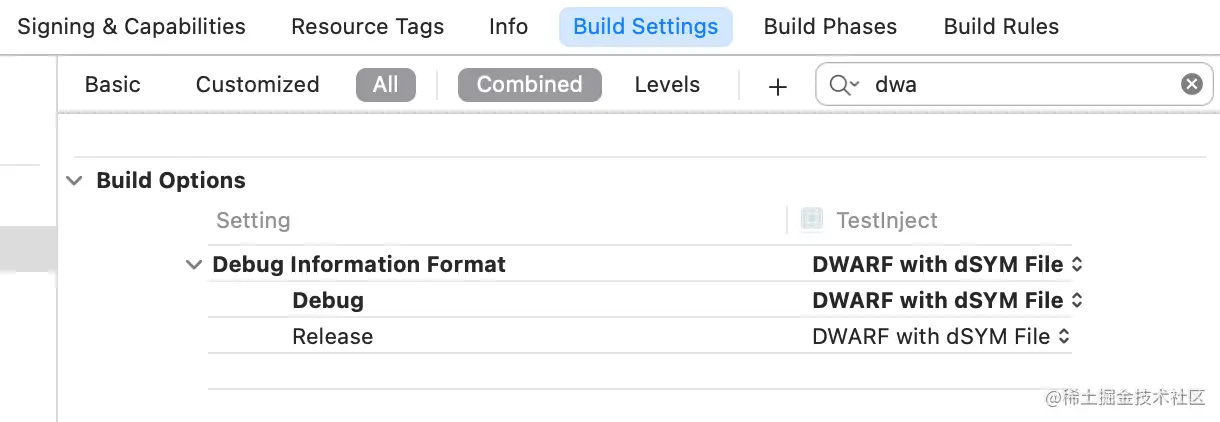Image resolution: width=1220 pixels, height=422 pixels.
Task: Clear the search field with the x icon
Action: [1191, 85]
